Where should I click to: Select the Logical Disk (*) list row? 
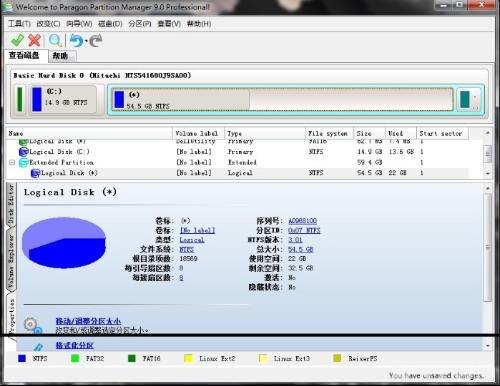(238, 173)
